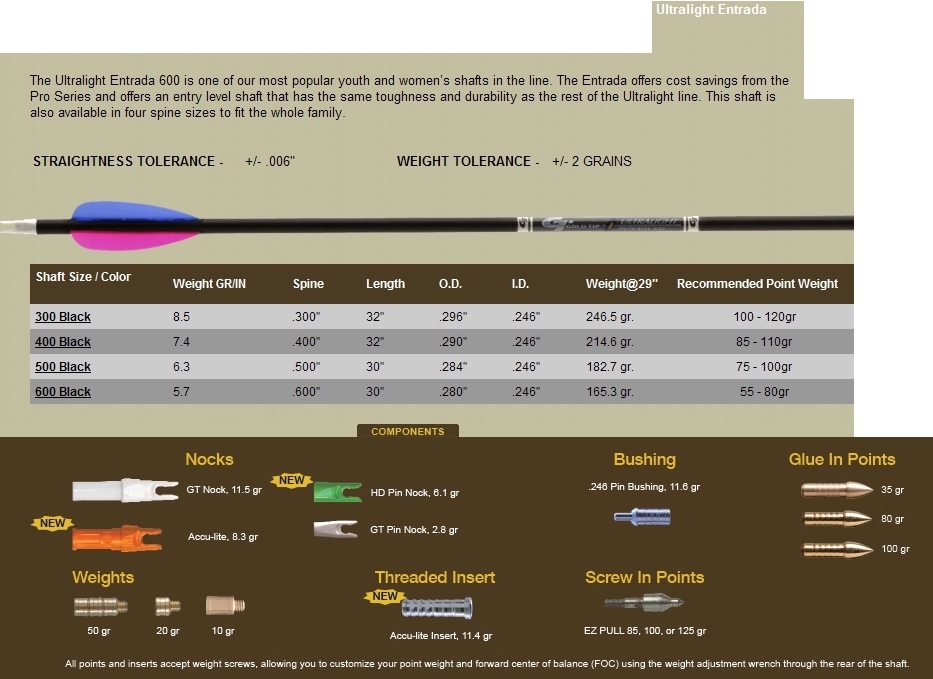Open the 300 Black shaft link
Viewport: 933px width, 679px height.
pos(62,317)
